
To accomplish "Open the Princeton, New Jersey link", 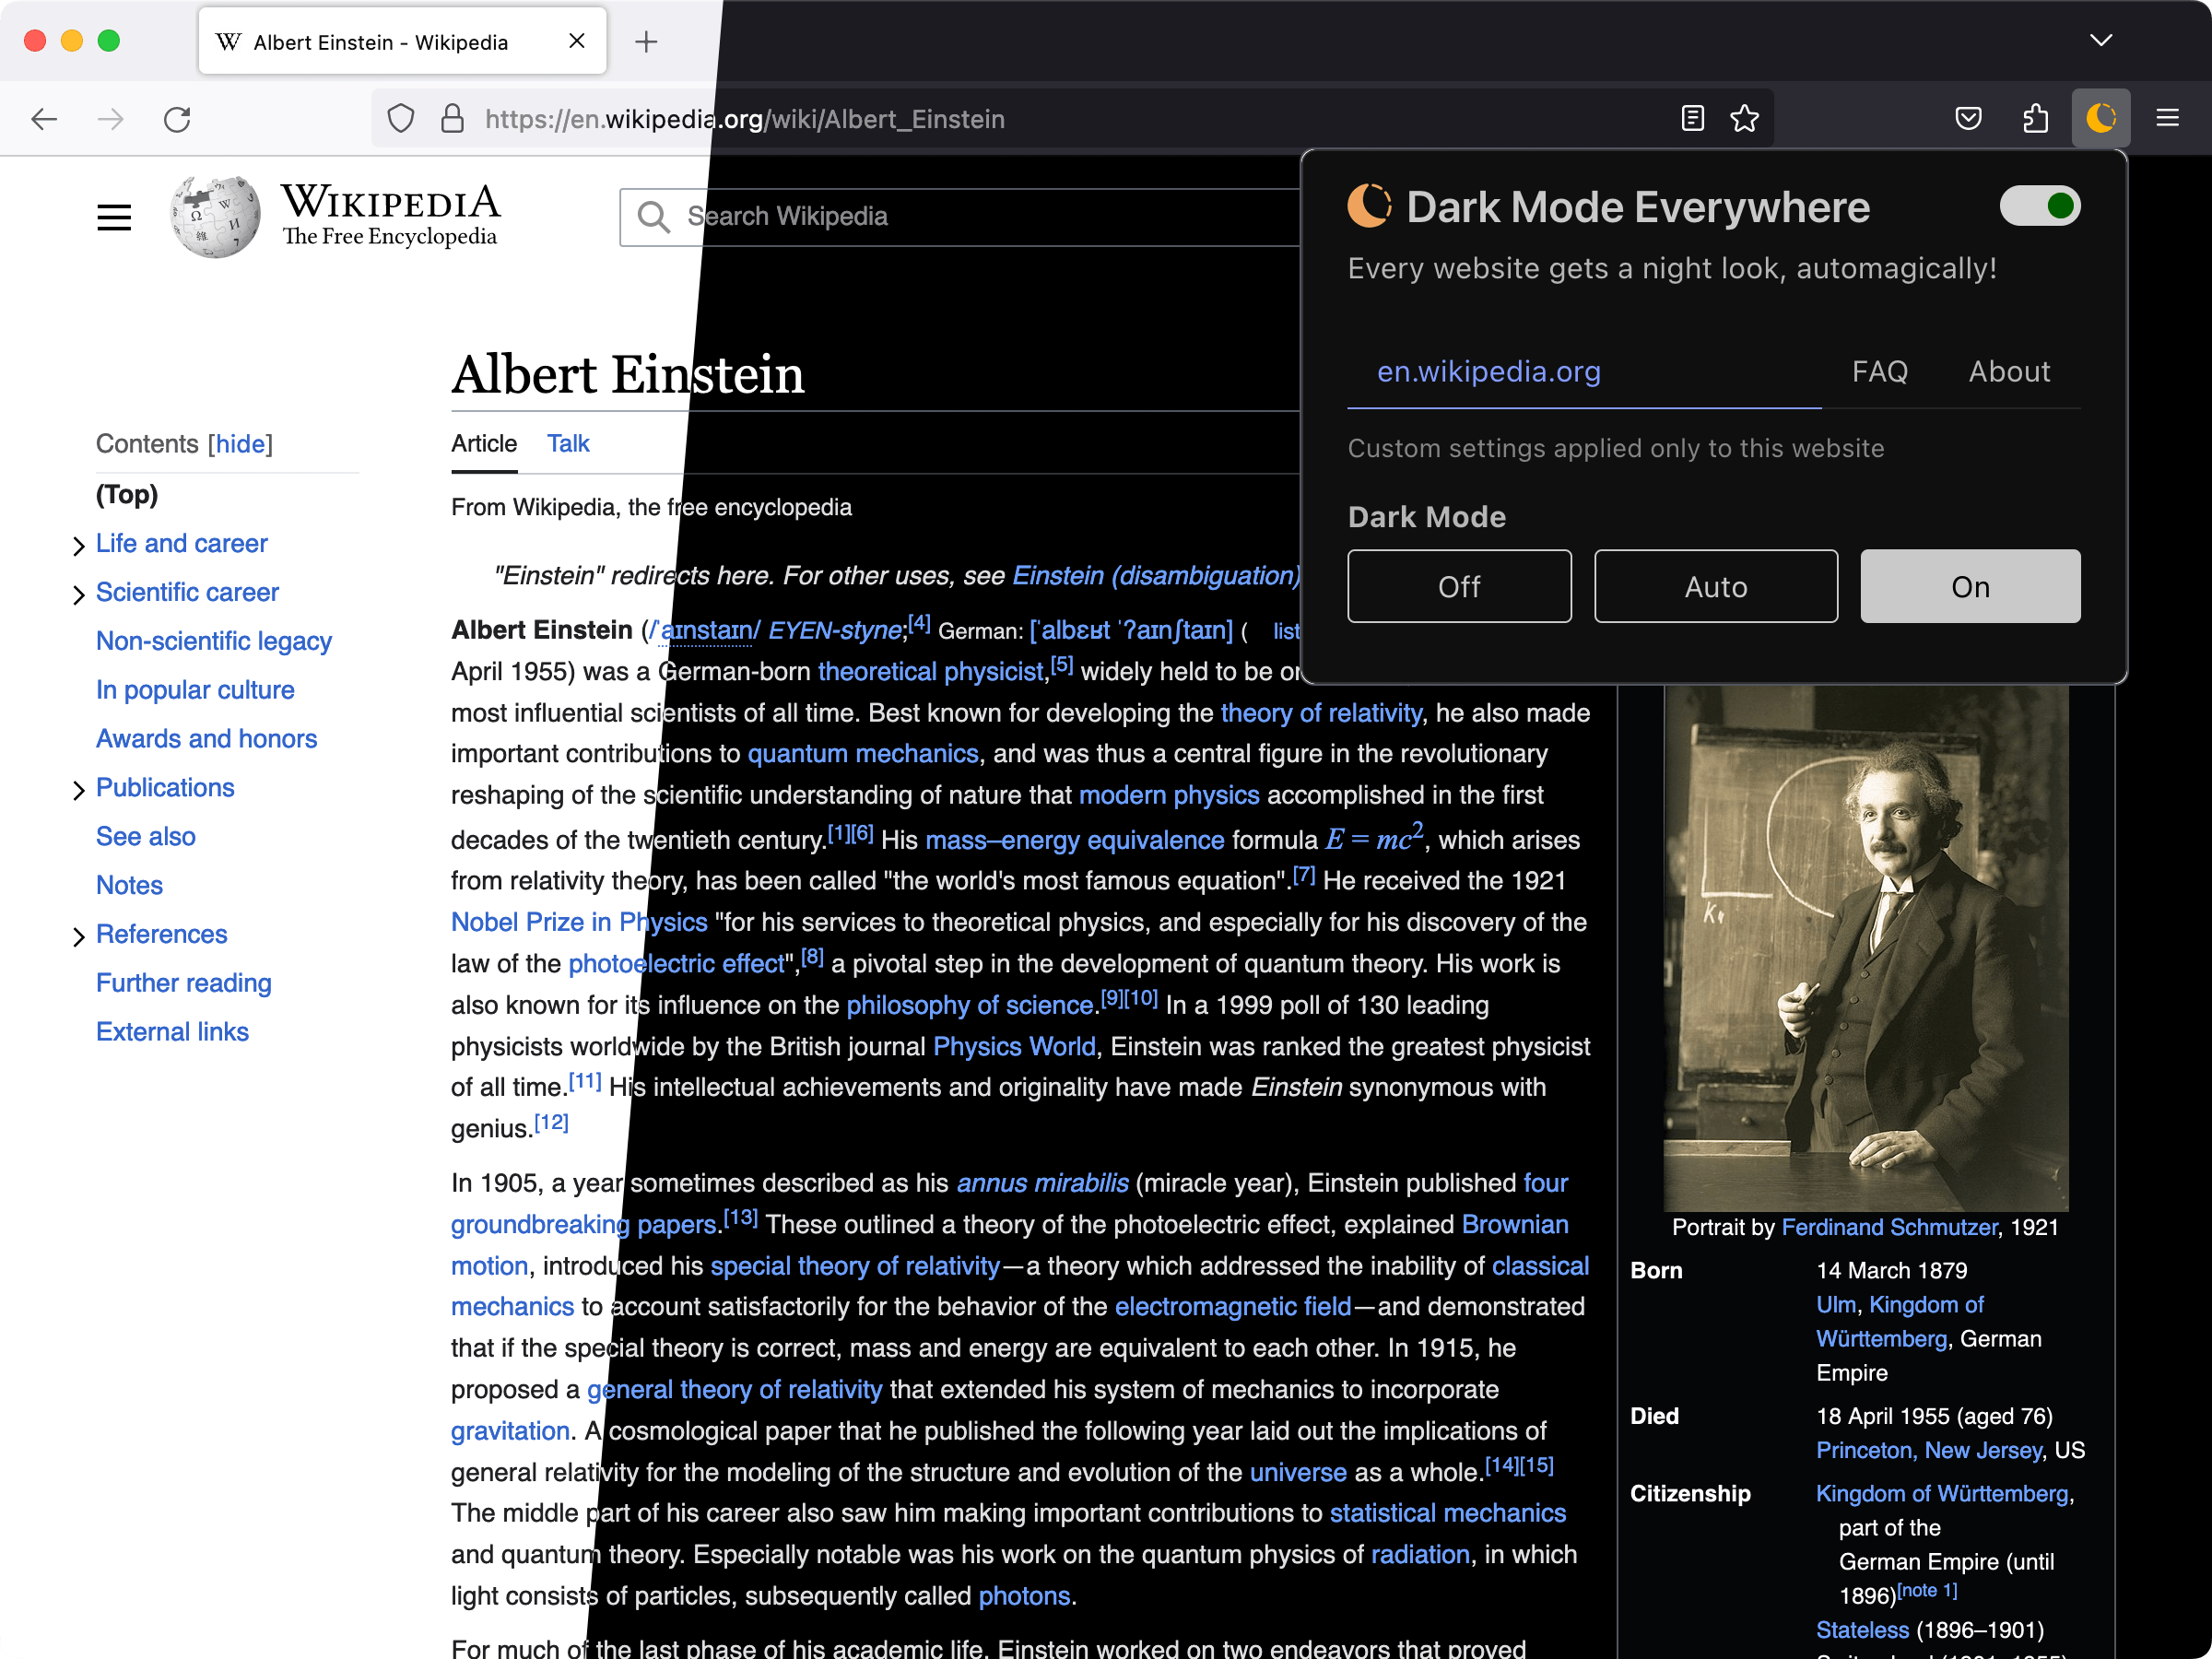I will [x=1929, y=1450].
